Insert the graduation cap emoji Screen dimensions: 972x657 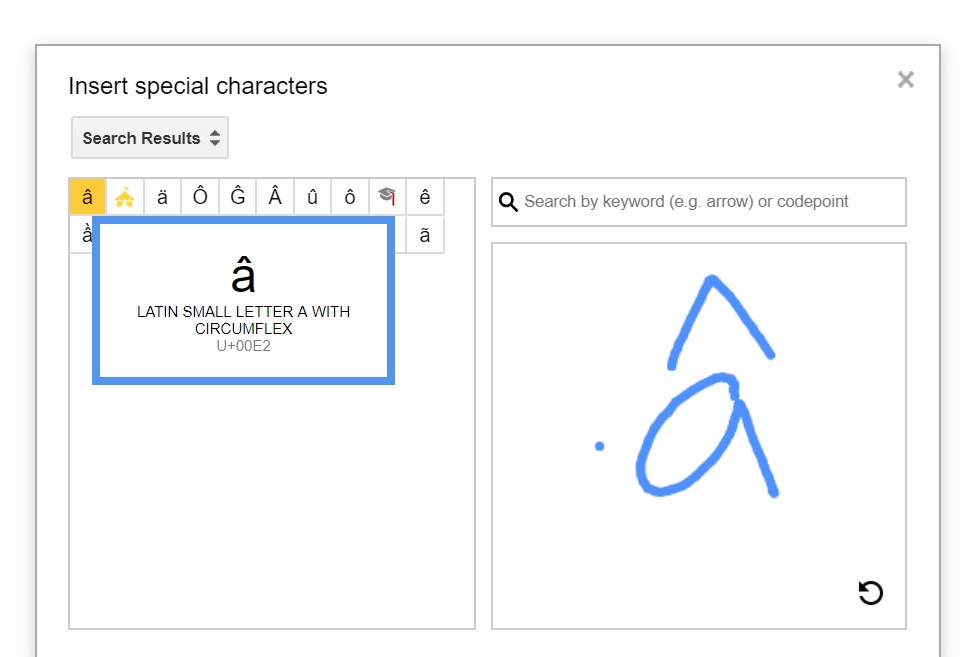387,197
